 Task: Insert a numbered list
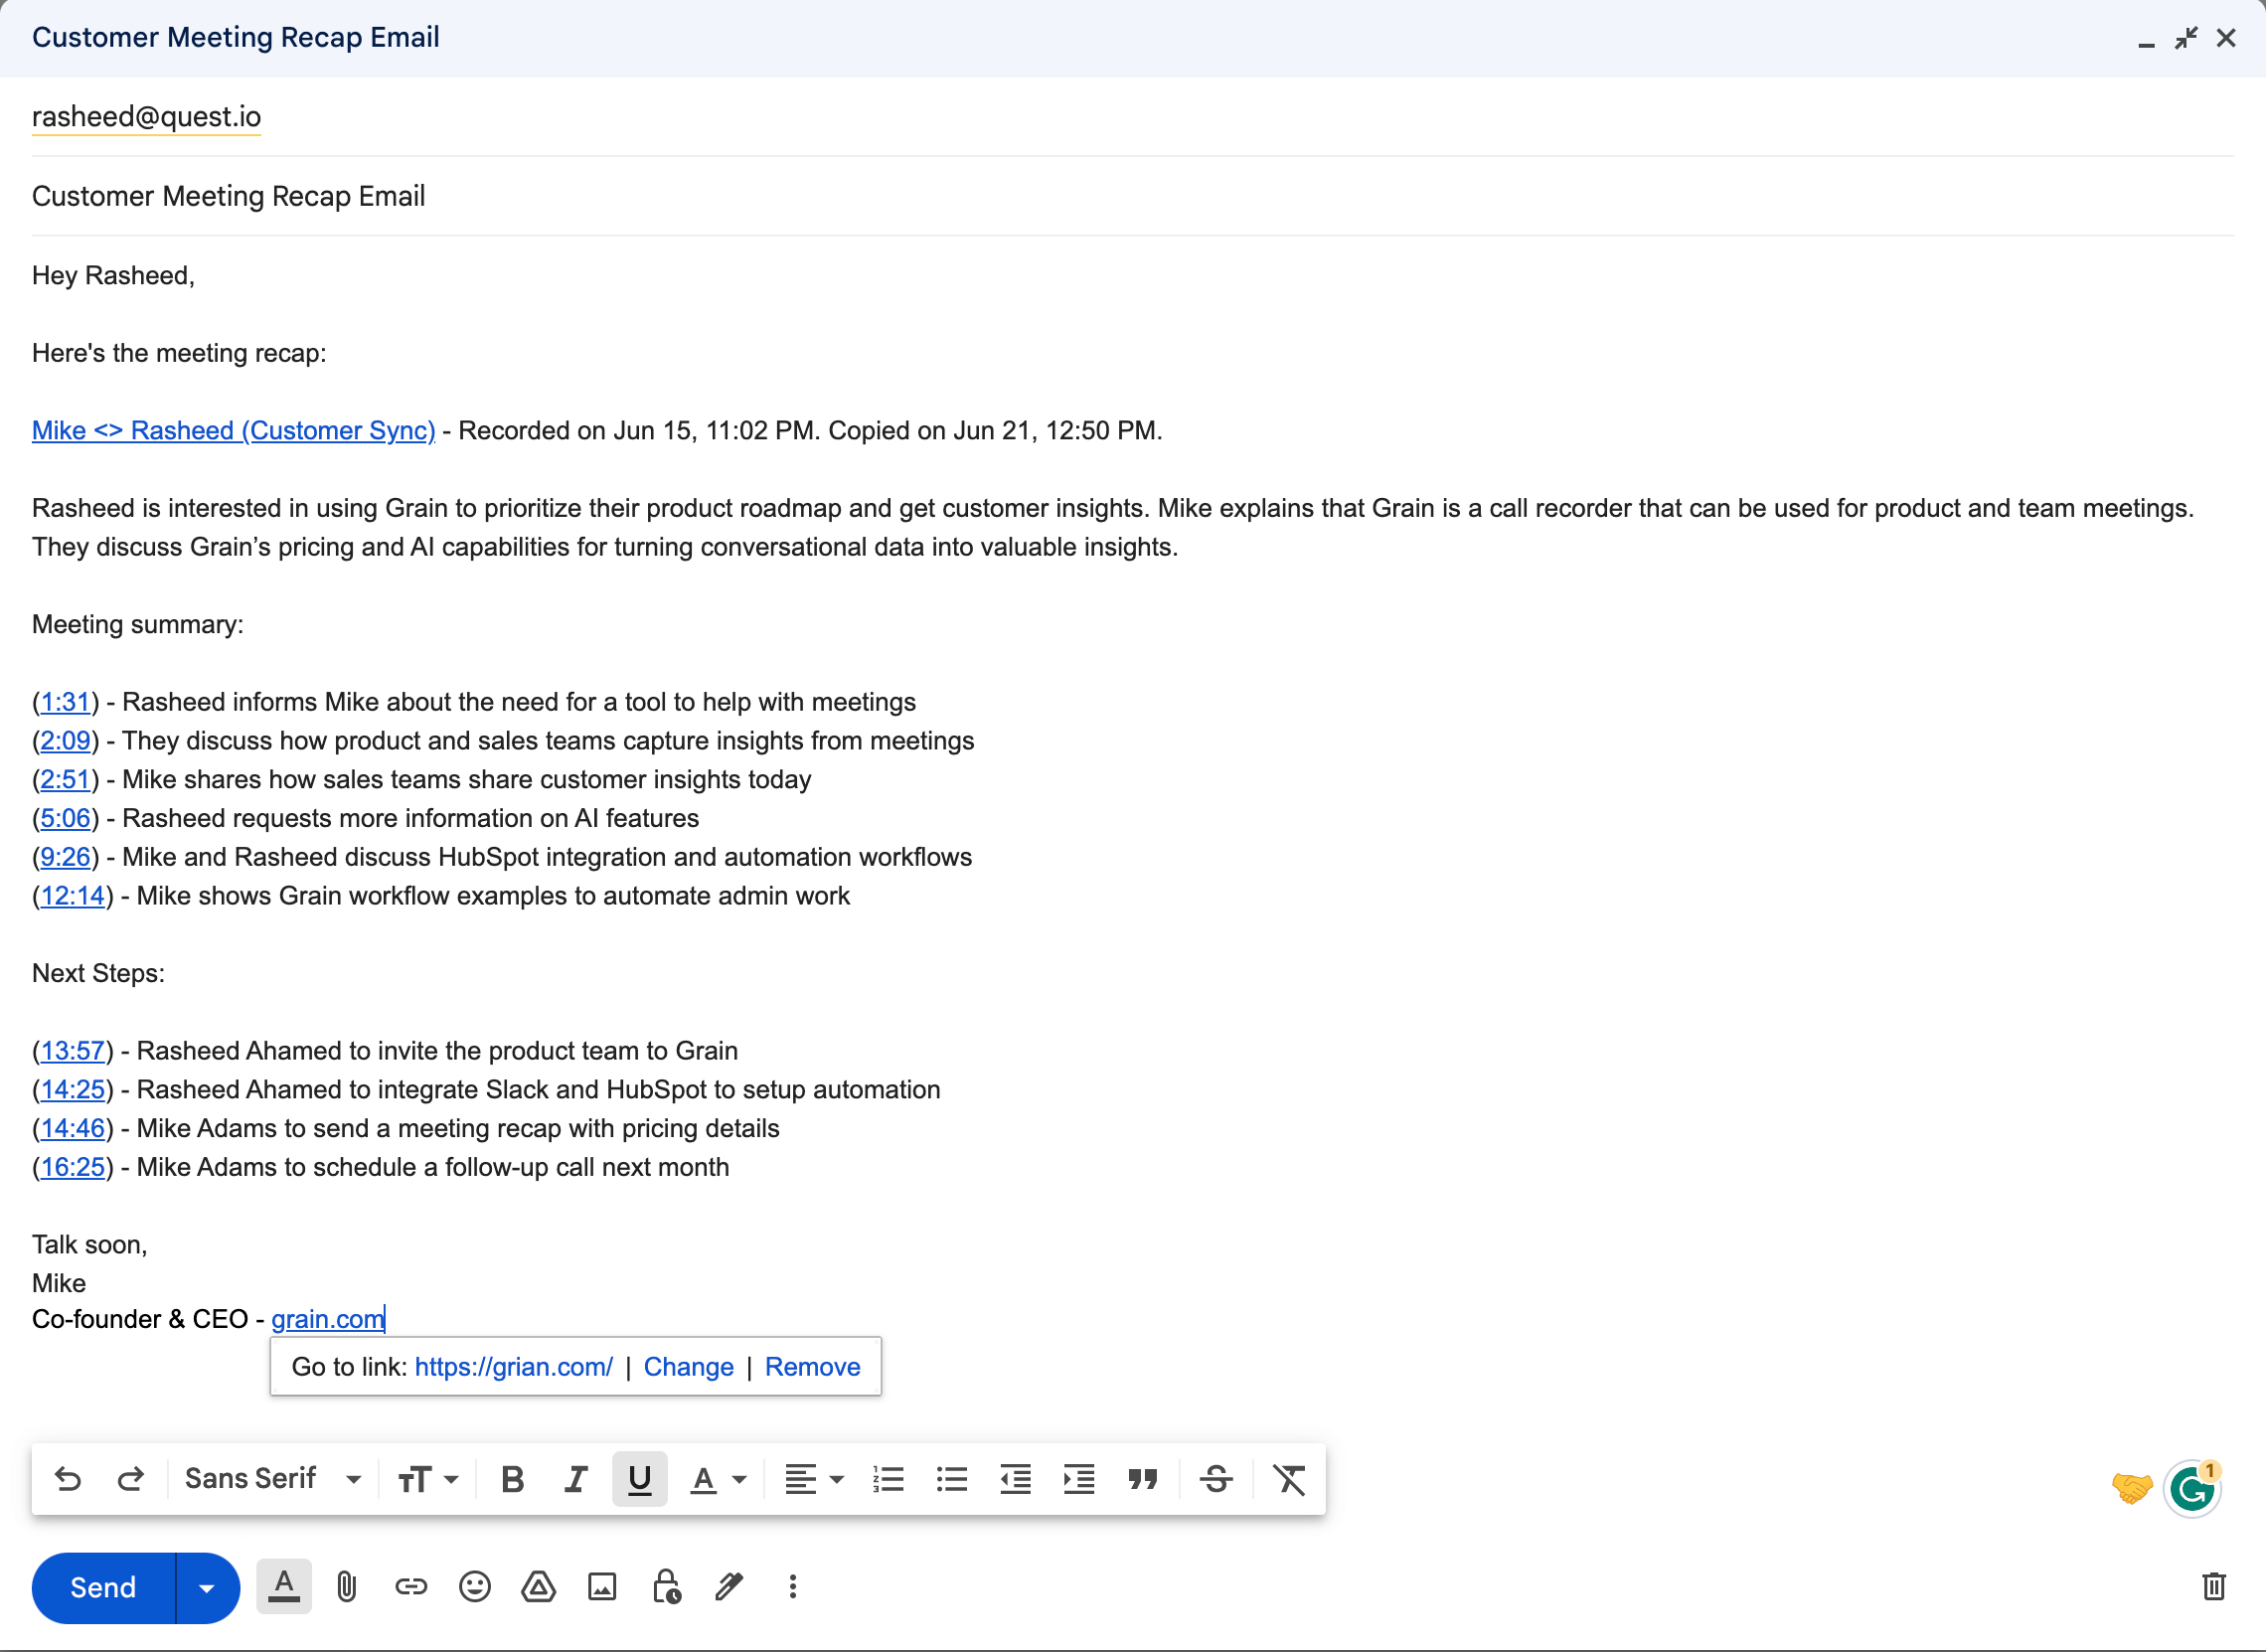coord(889,1479)
